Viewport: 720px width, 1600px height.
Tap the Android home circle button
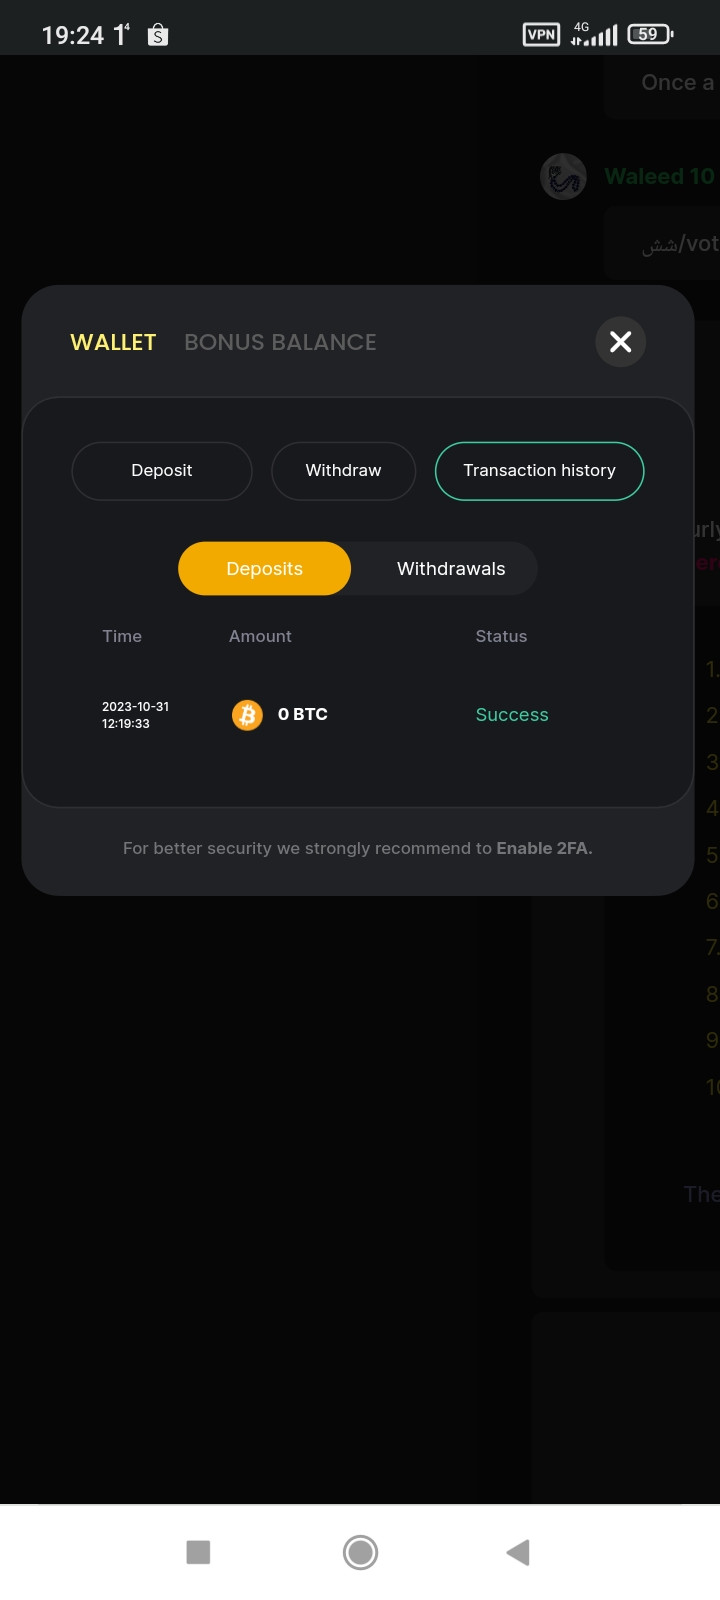point(360,1552)
